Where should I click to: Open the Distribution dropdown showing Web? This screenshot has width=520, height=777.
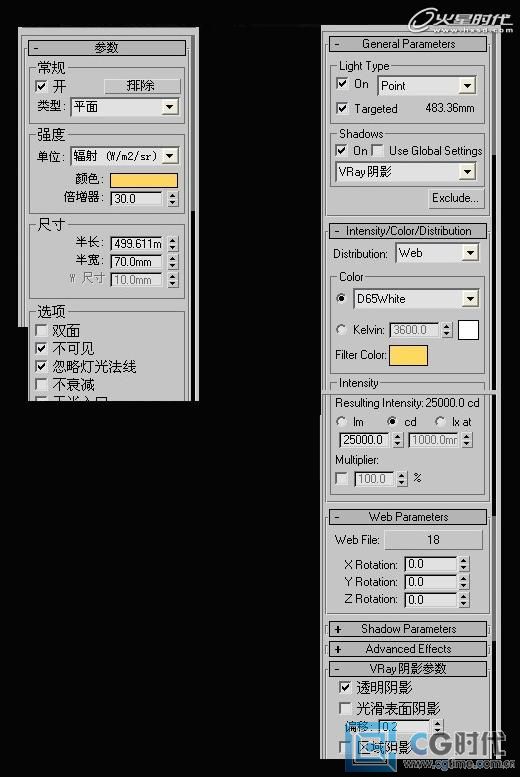click(x=437, y=253)
